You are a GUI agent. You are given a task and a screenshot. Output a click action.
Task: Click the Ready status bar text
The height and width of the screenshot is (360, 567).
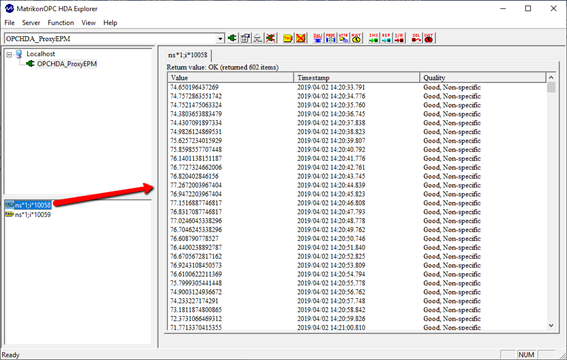(10, 355)
